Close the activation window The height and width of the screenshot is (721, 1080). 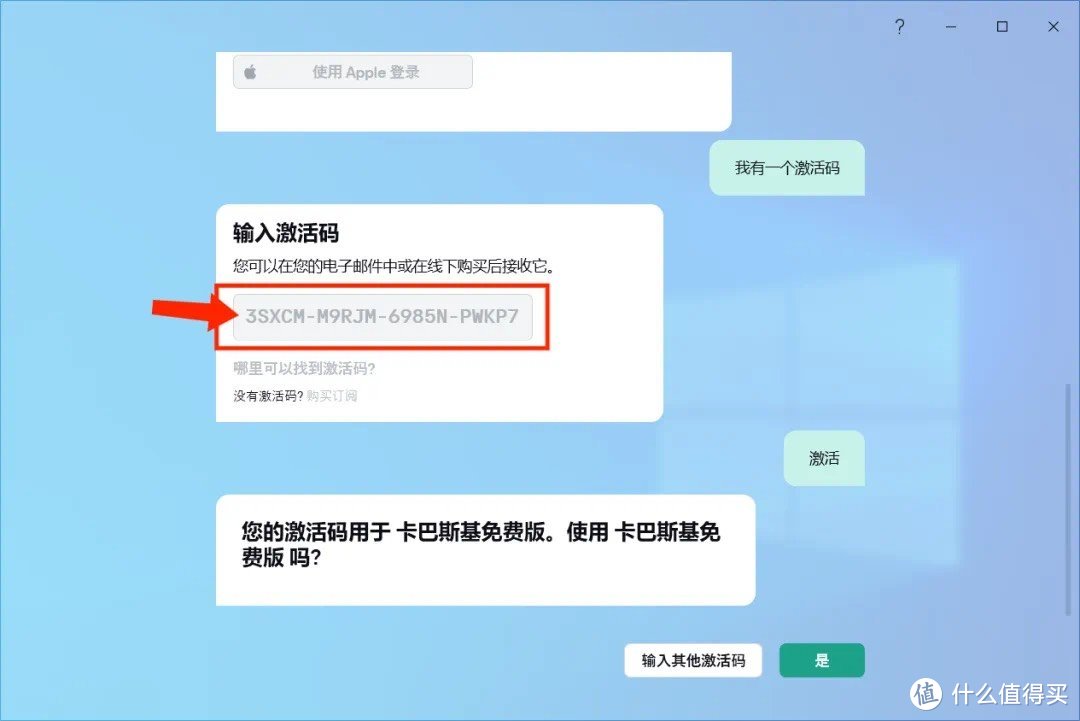[1053, 27]
